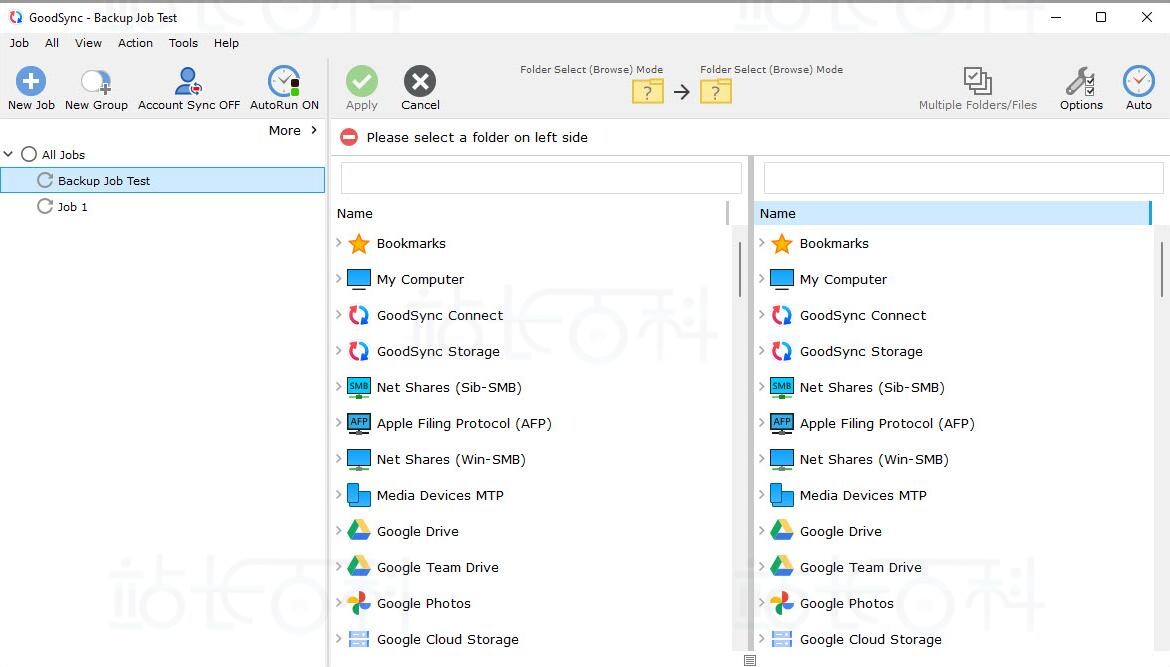1170x667 pixels.
Task: Expand Bookmarks in the right pane
Action: [x=762, y=242]
